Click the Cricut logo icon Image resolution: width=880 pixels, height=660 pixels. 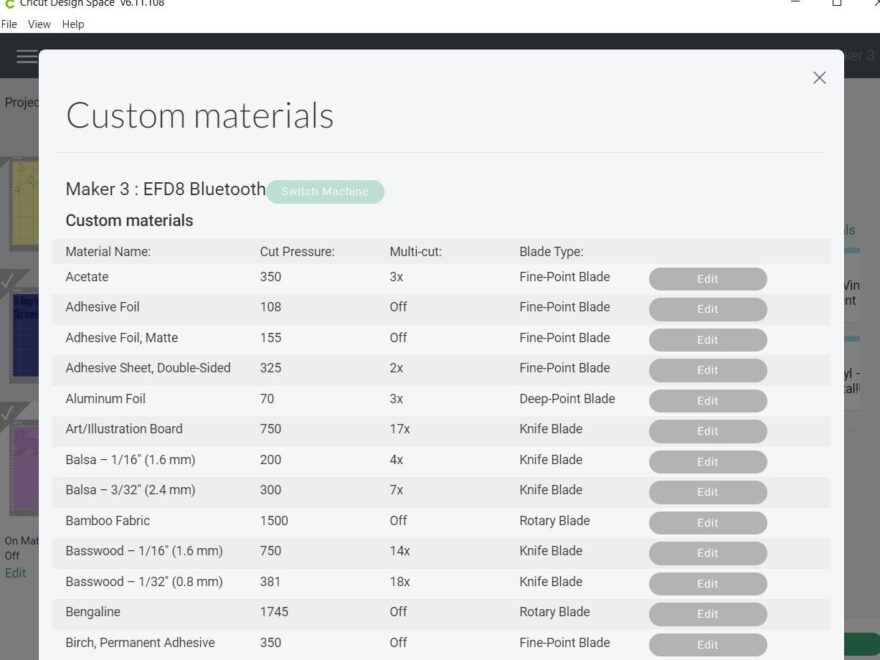pyautogui.click(x=10, y=4)
